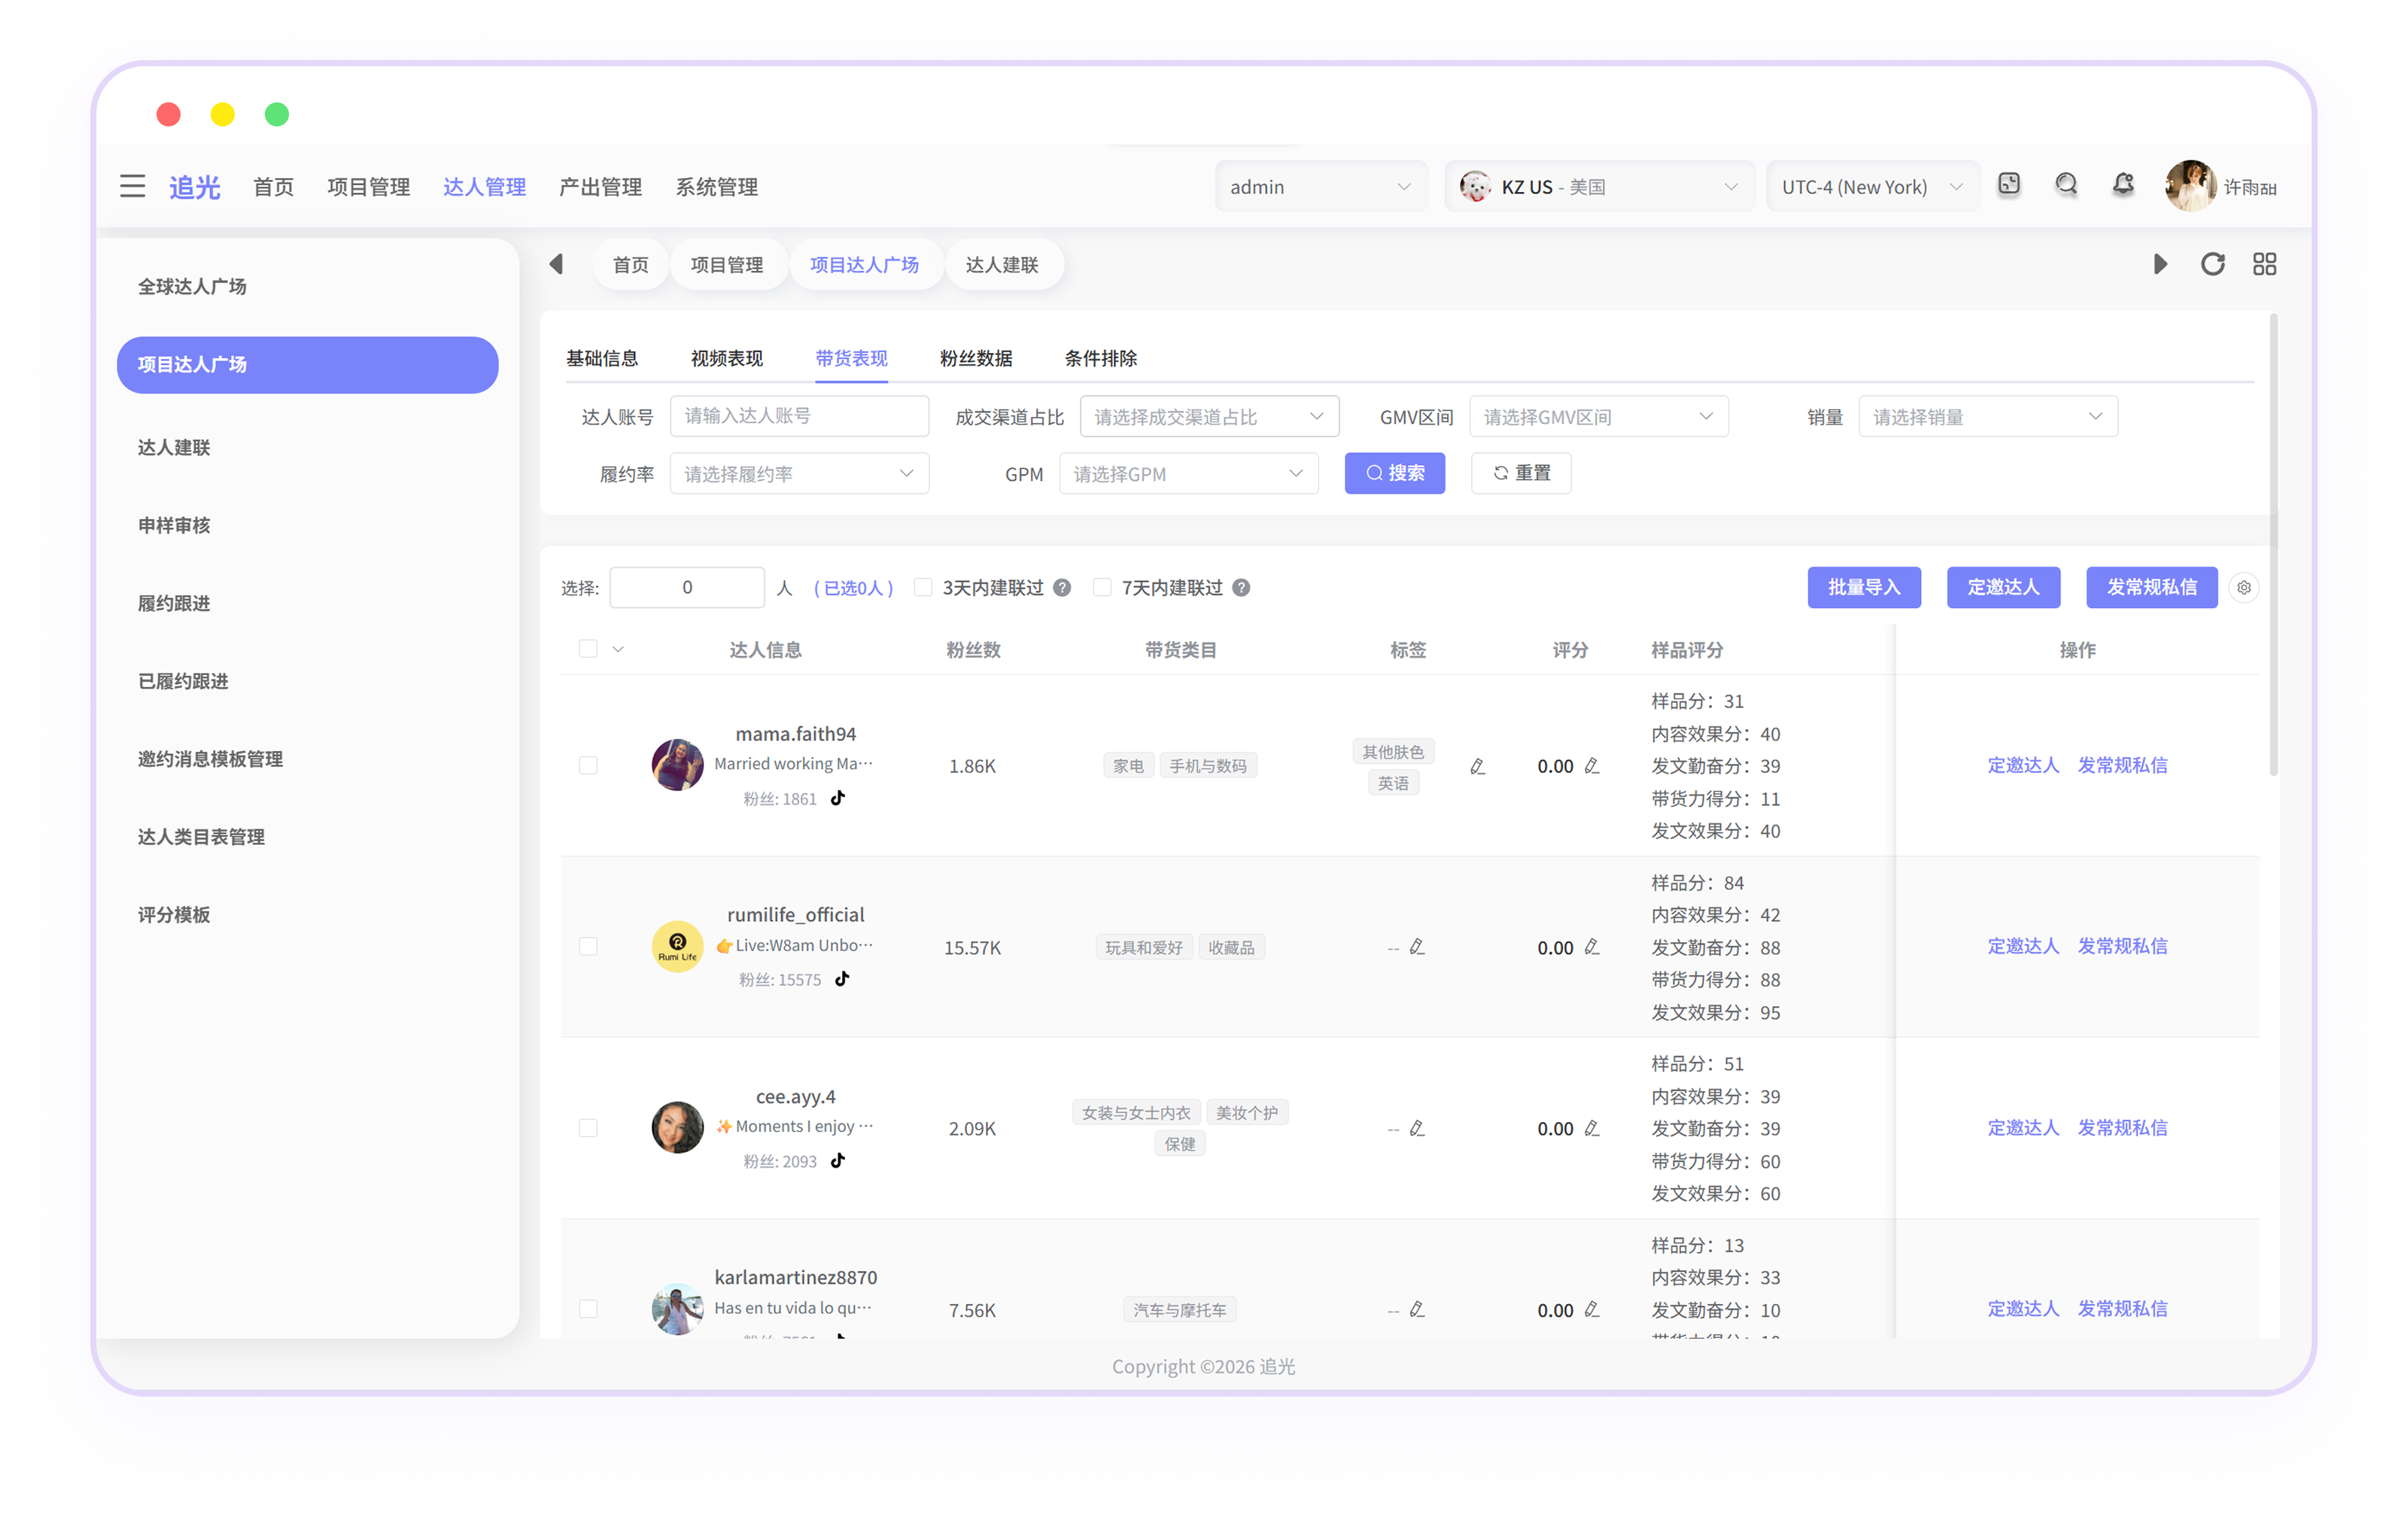Viewport: 2408px width, 1517px height.
Task: Focus the 选择 number input field
Action: (687, 588)
